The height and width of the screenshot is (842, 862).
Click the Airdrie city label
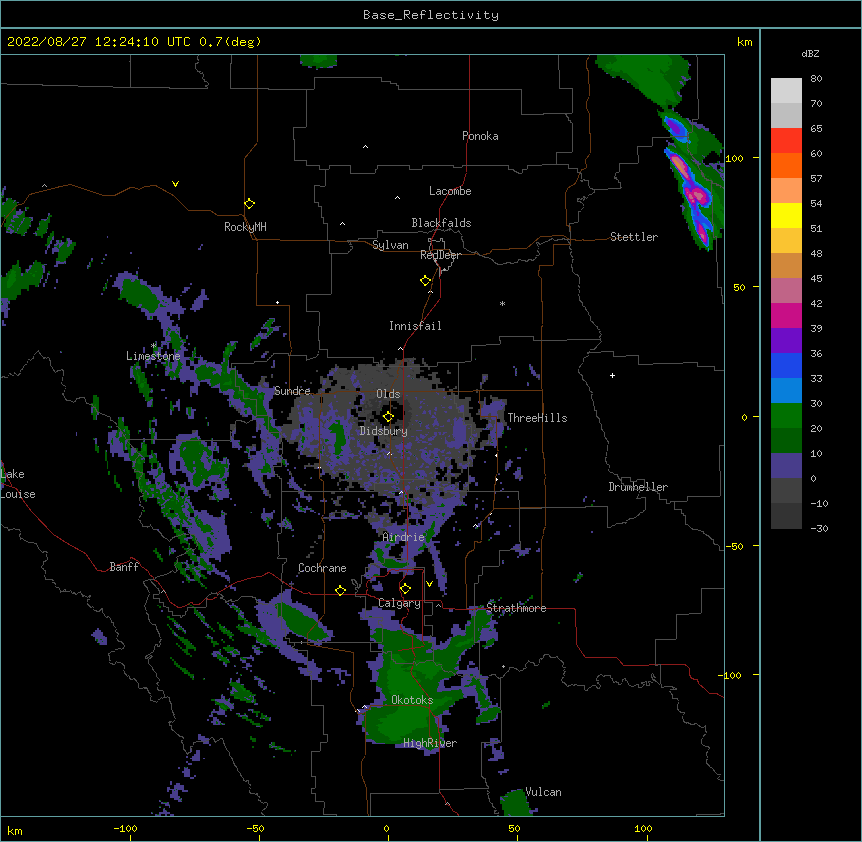click(403, 537)
